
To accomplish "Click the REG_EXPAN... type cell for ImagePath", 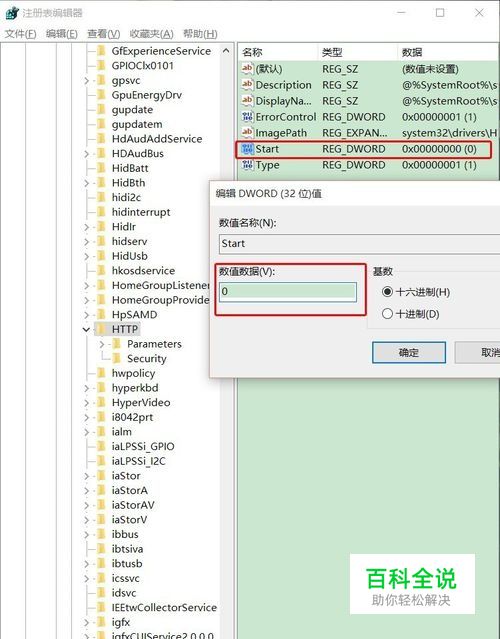I will [x=355, y=133].
